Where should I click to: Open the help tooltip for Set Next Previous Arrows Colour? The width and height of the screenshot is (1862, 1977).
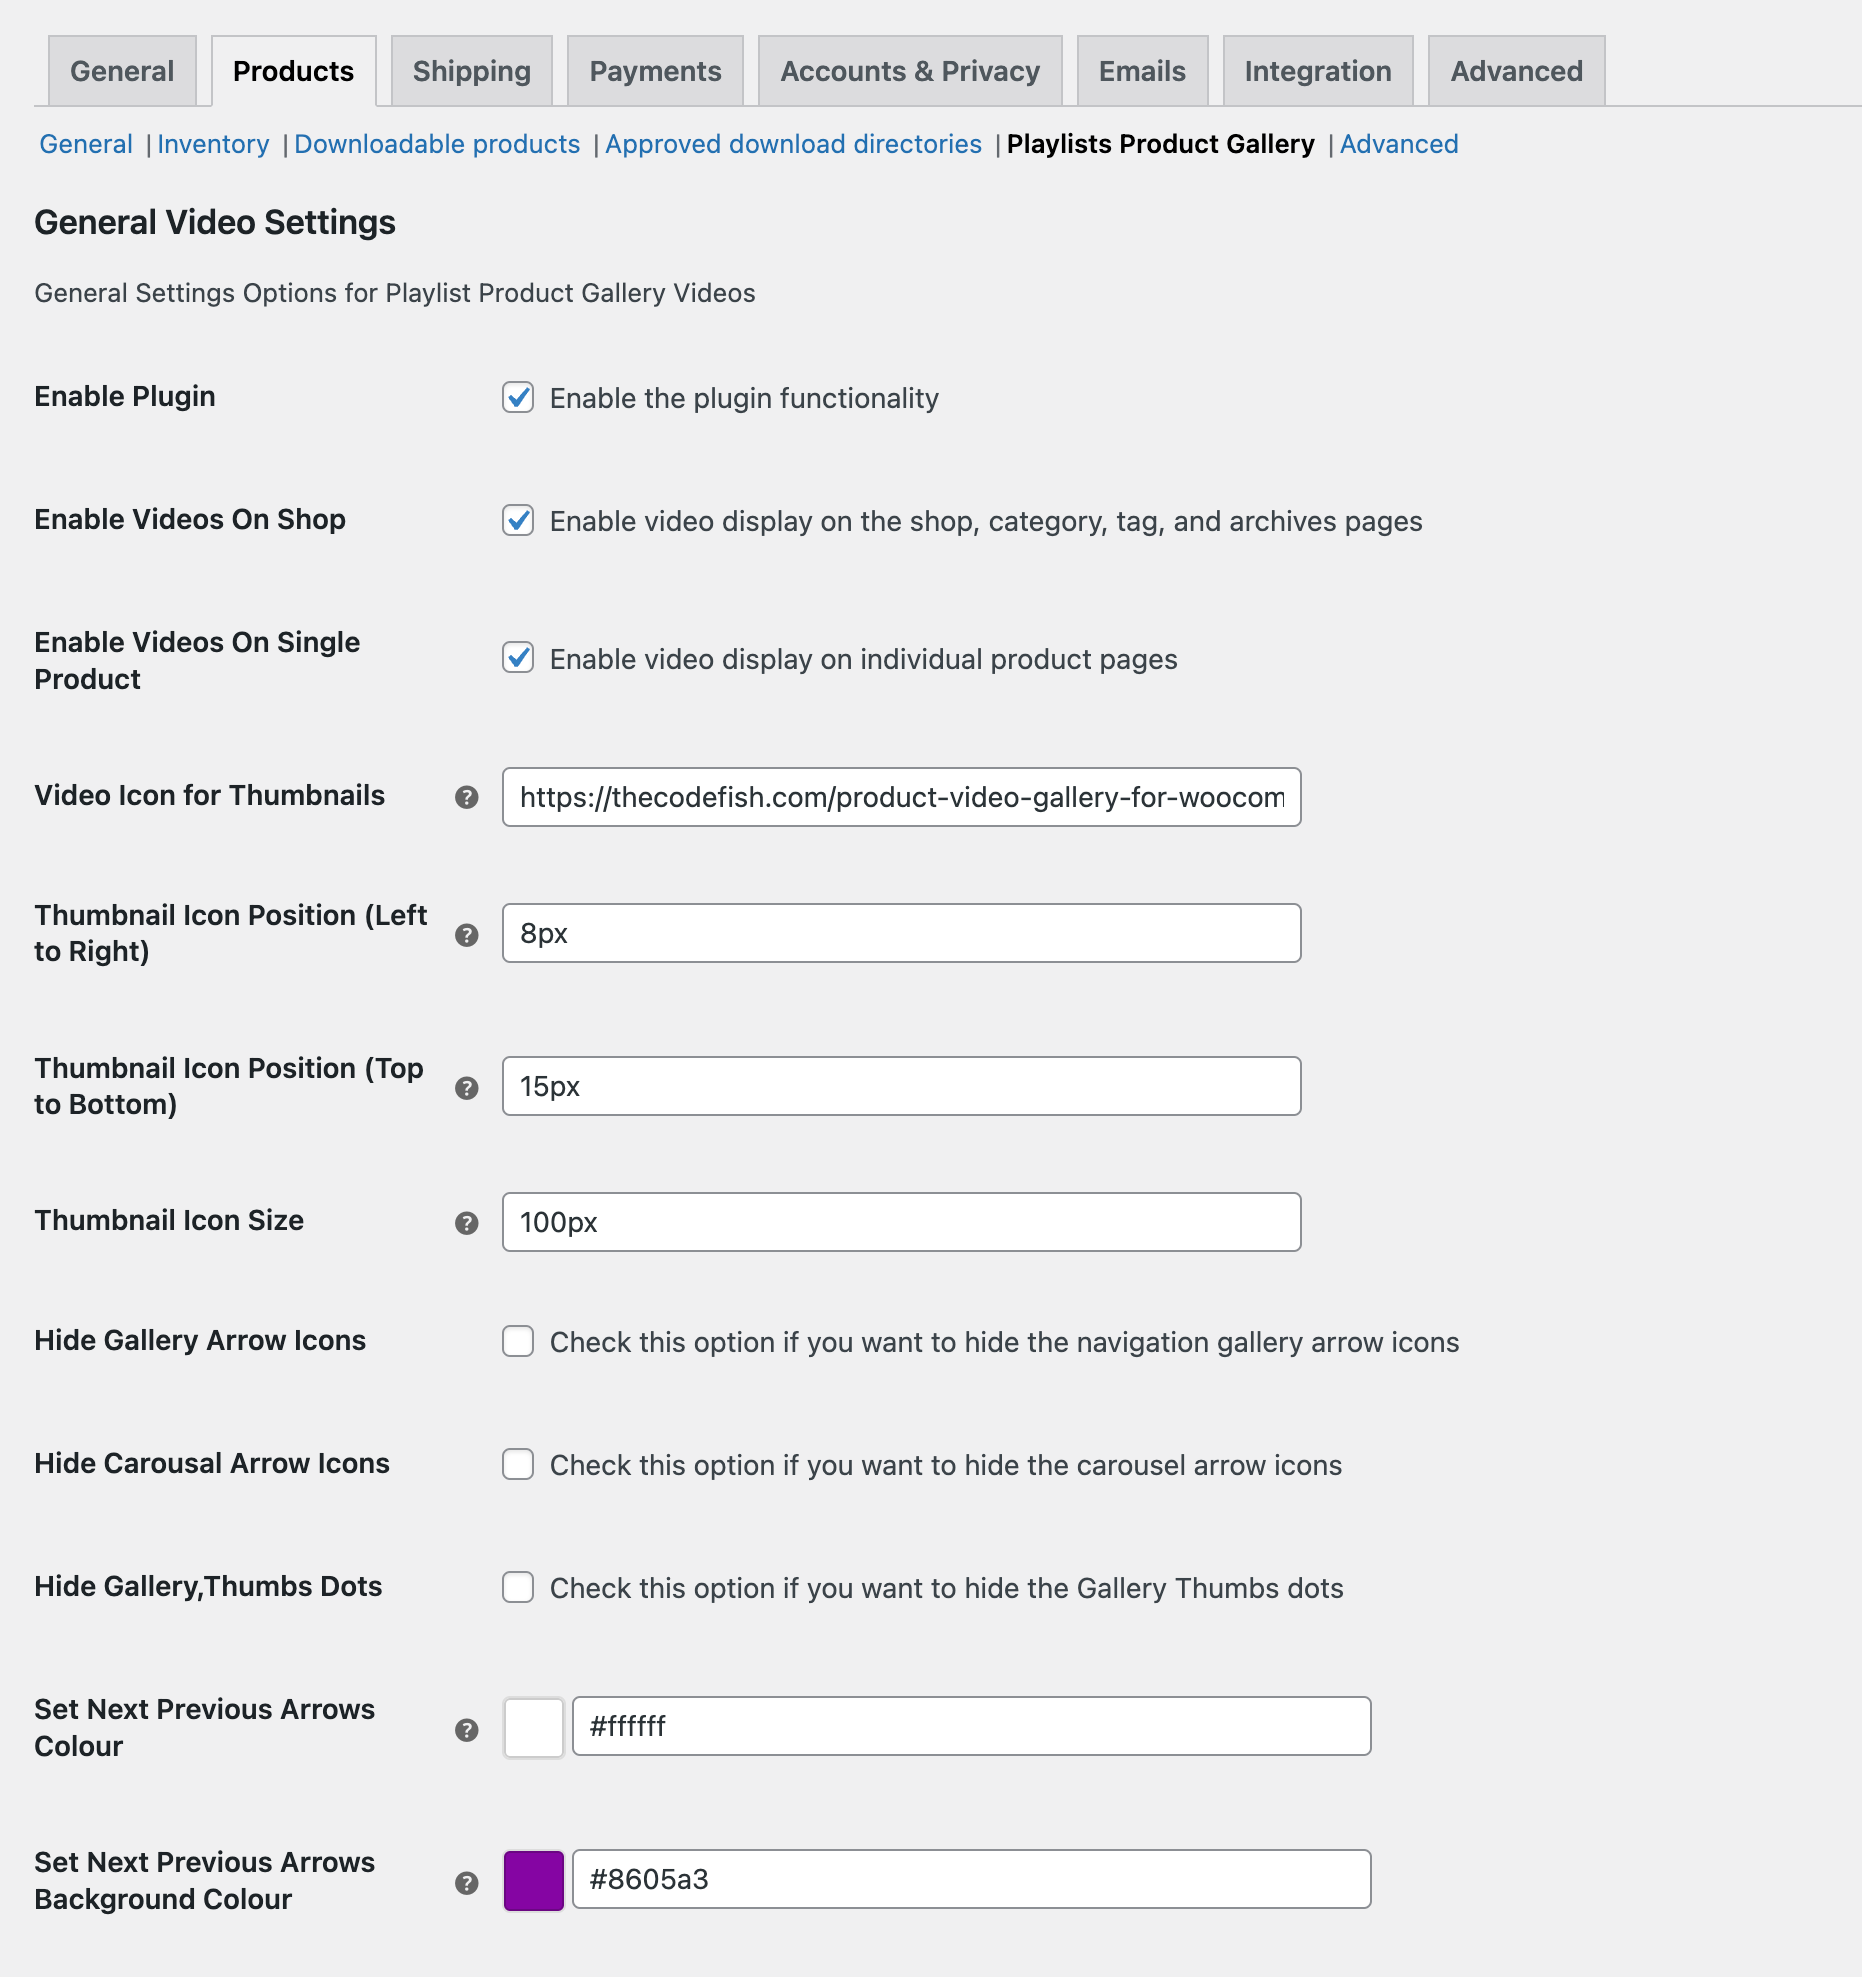pos(466,1728)
